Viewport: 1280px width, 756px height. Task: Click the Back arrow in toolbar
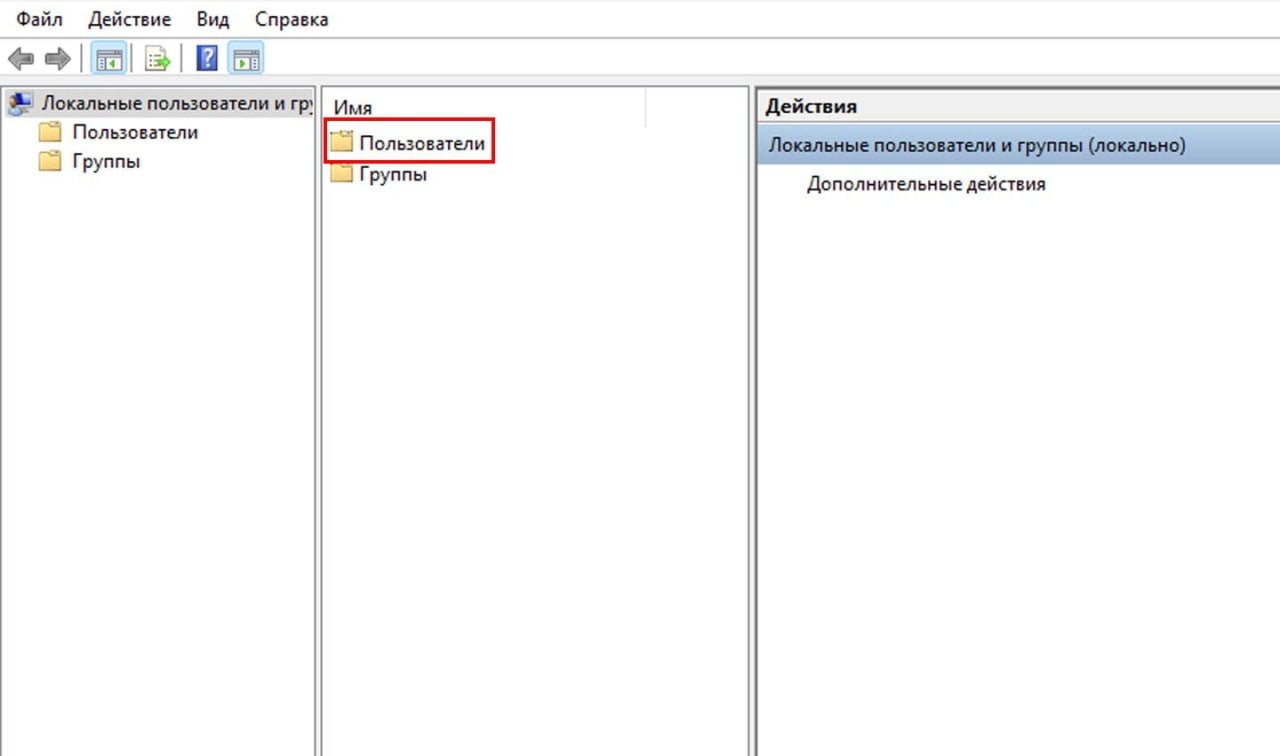click(x=20, y=59)
